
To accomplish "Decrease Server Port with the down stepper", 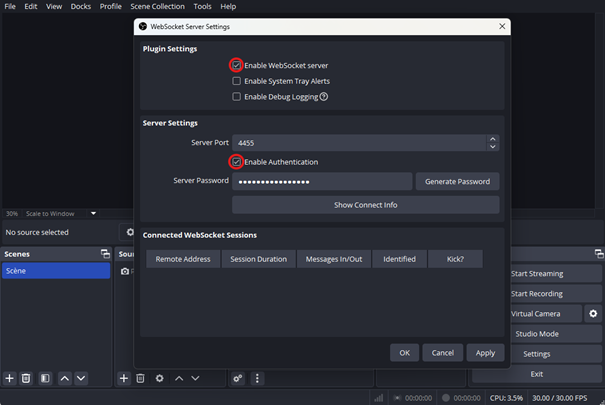I will [x=493, y=147].
